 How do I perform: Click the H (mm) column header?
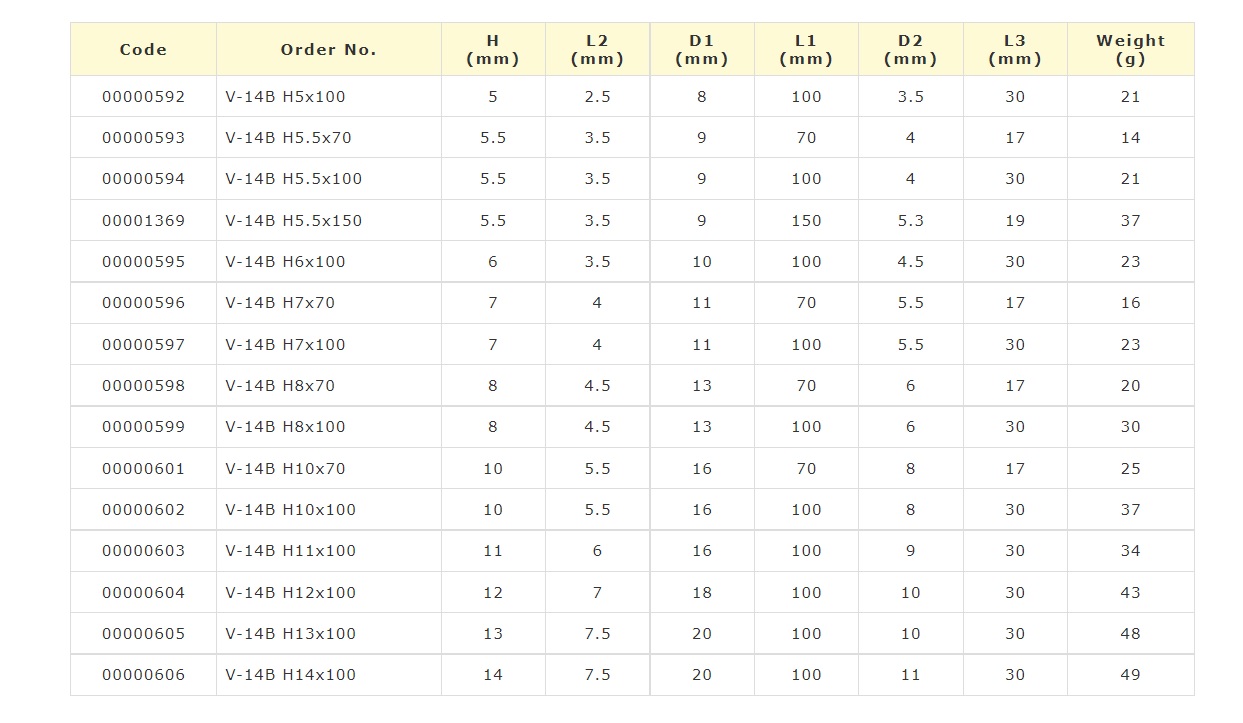493,50
